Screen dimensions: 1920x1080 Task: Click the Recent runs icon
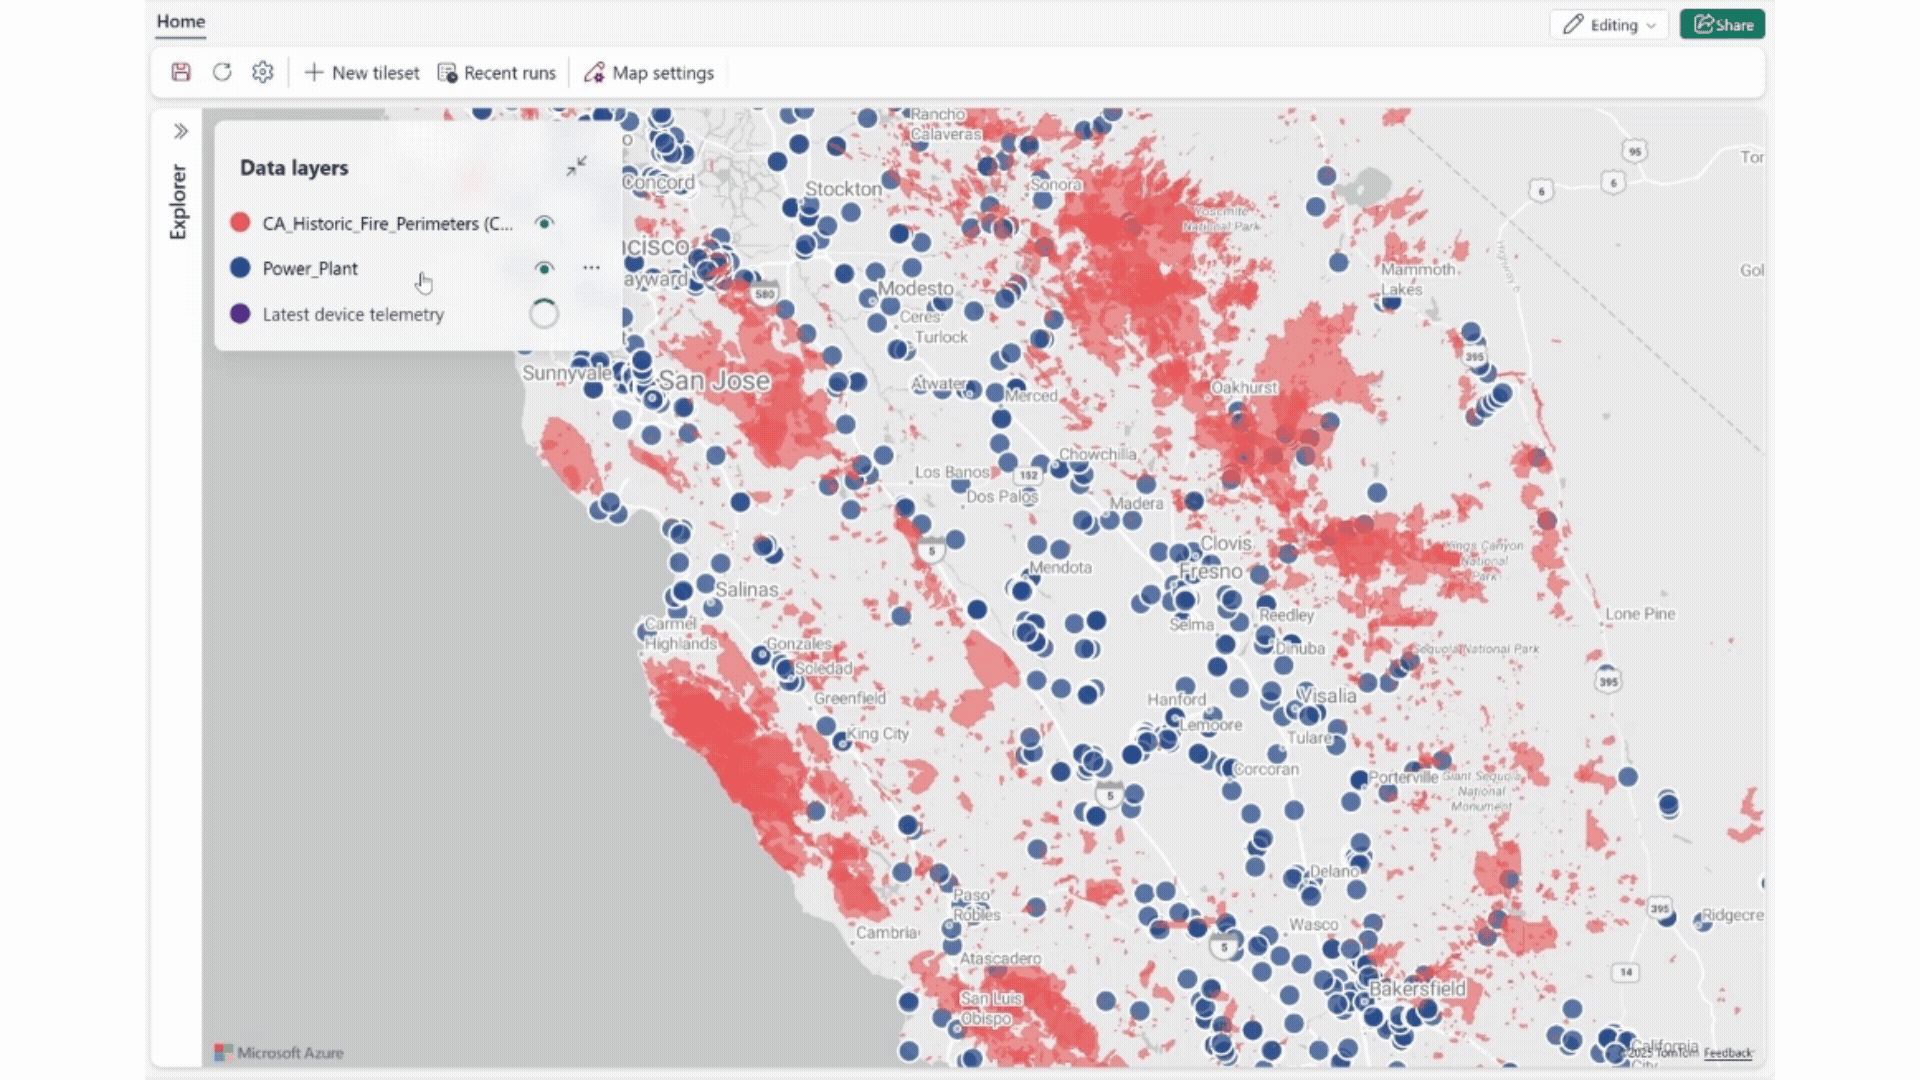(x=447, y=73)
